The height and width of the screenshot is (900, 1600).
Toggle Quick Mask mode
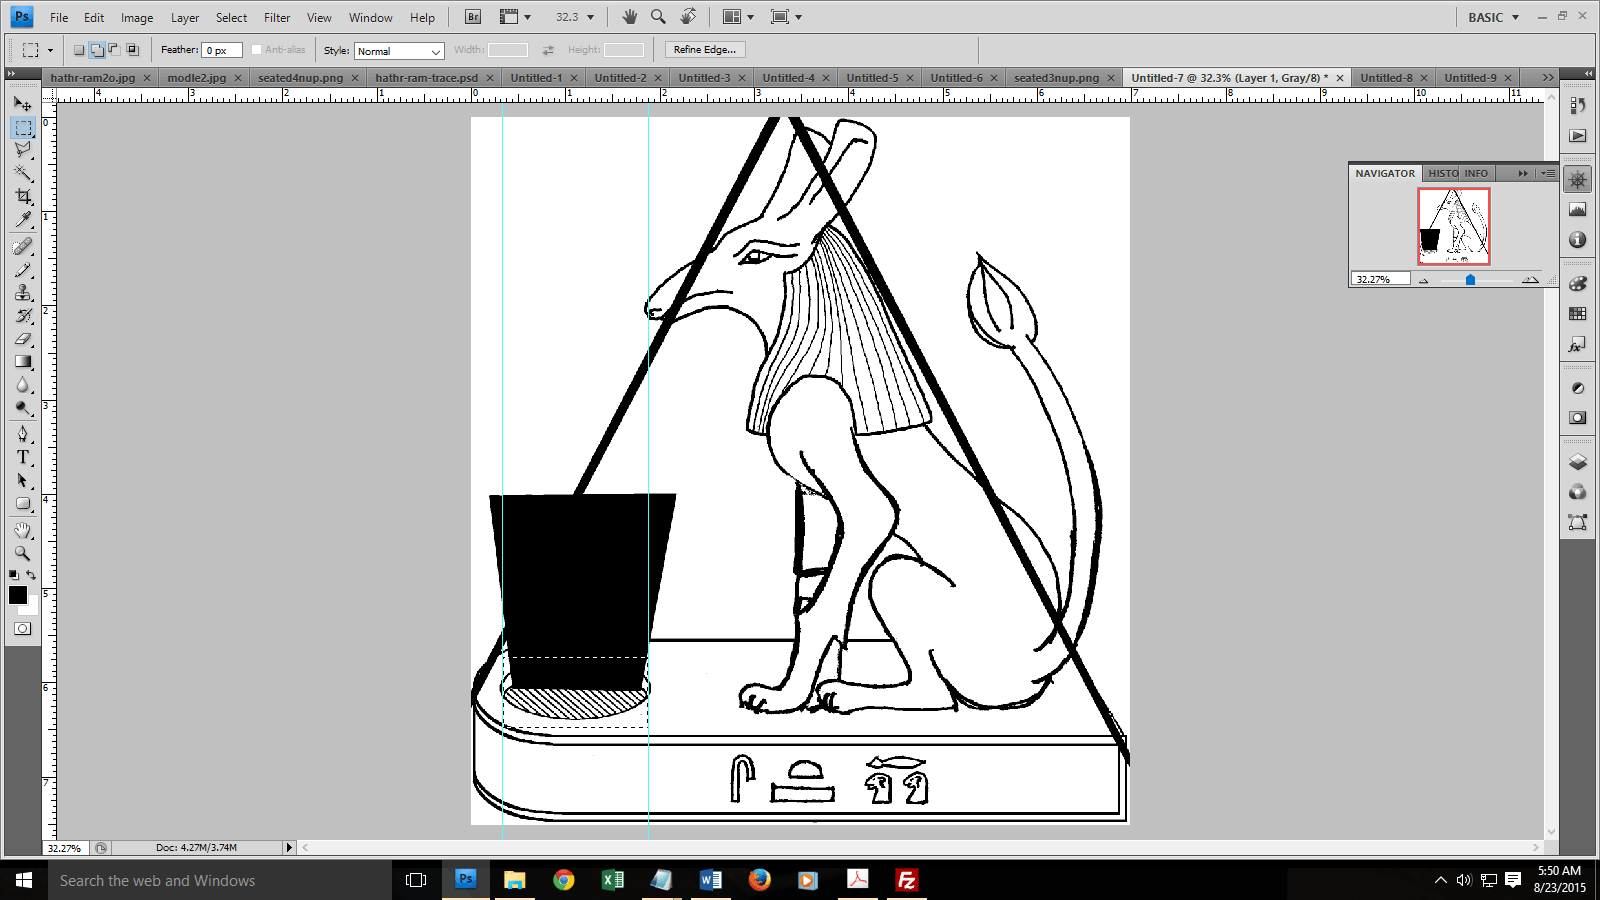(x=23, y=629)
